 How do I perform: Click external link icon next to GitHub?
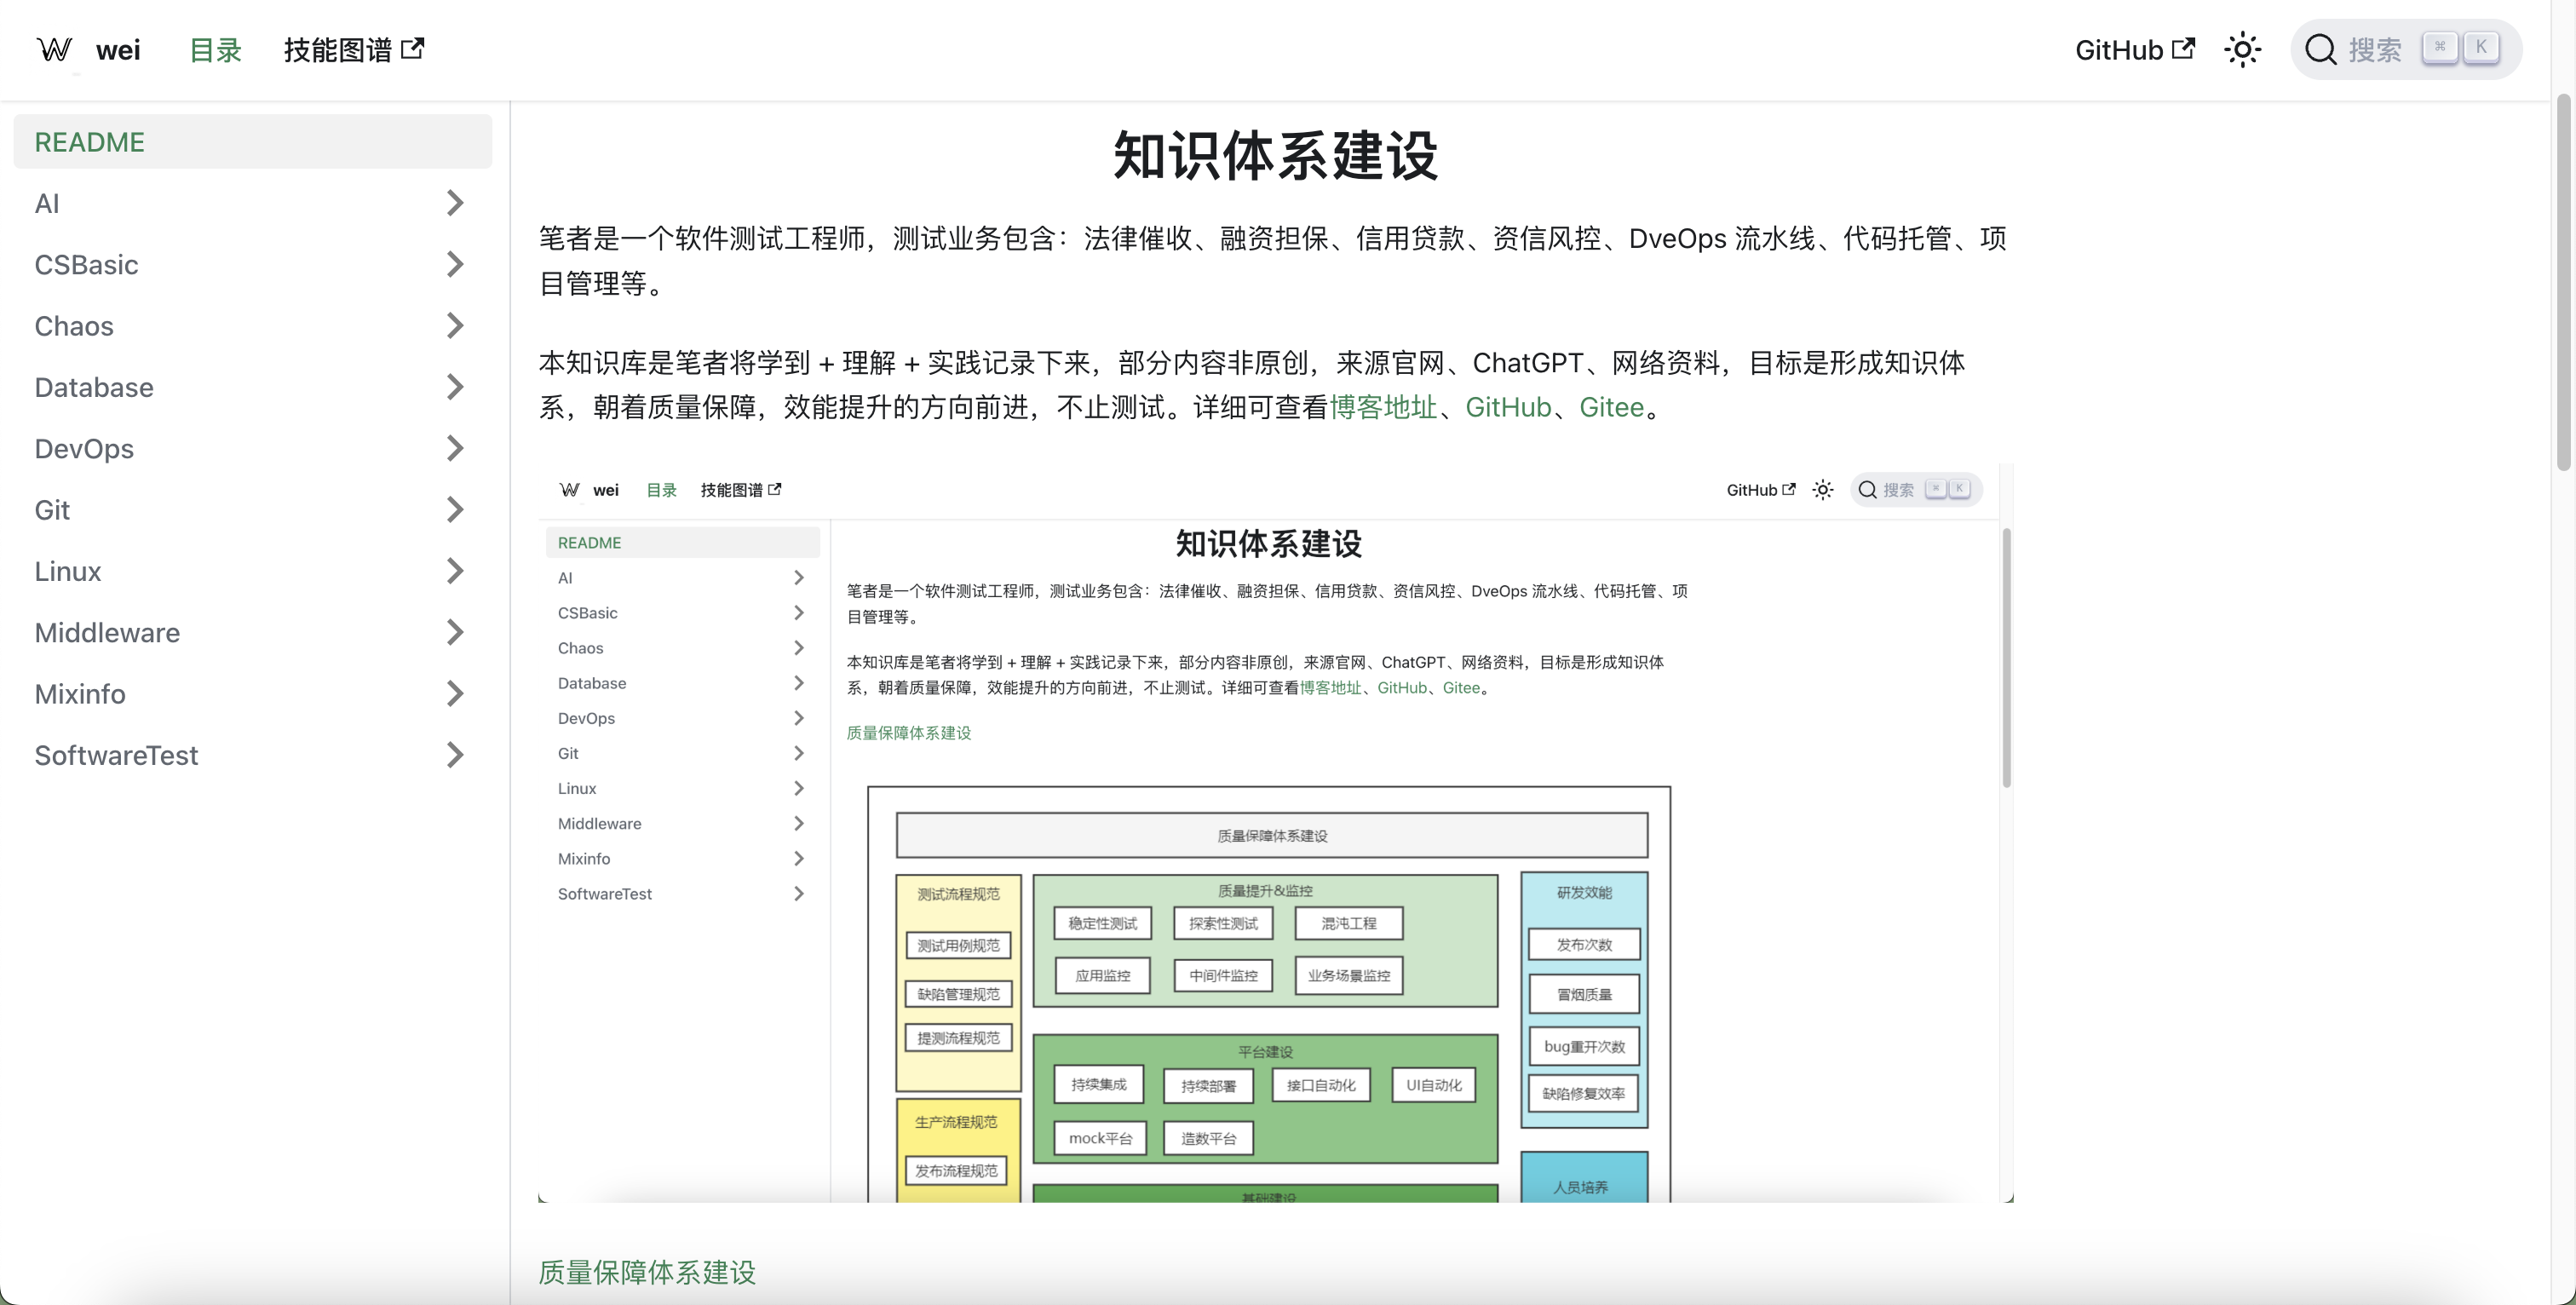point(2184,48)
